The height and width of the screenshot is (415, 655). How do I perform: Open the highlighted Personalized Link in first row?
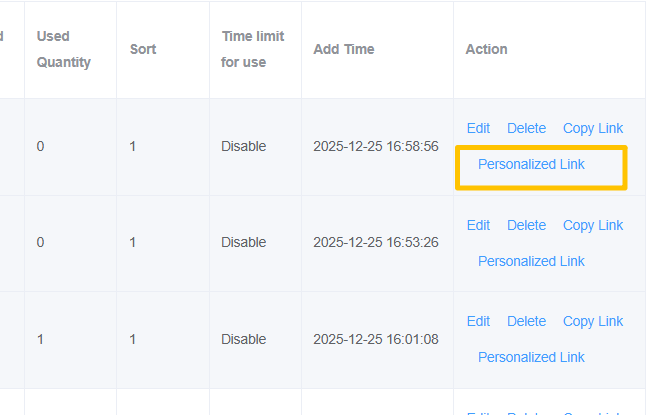point(531,164)
